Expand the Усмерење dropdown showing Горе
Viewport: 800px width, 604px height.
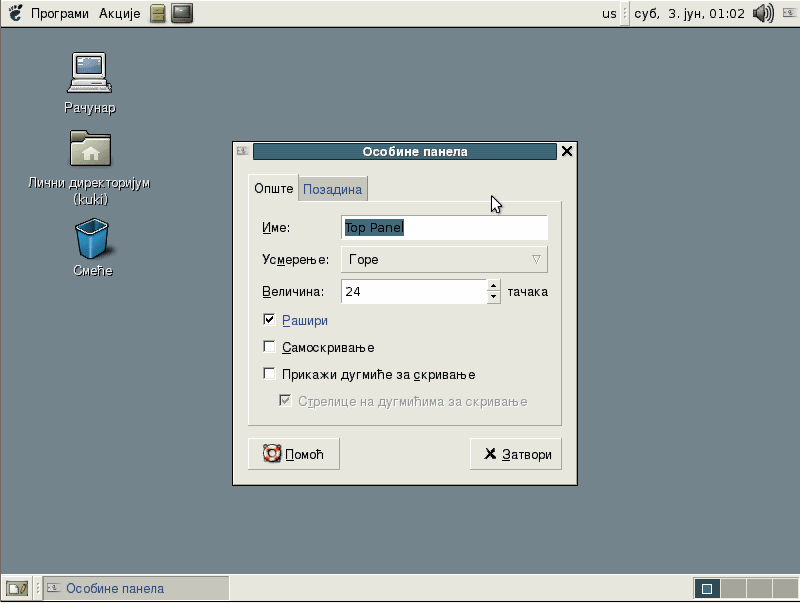(444, 260)
